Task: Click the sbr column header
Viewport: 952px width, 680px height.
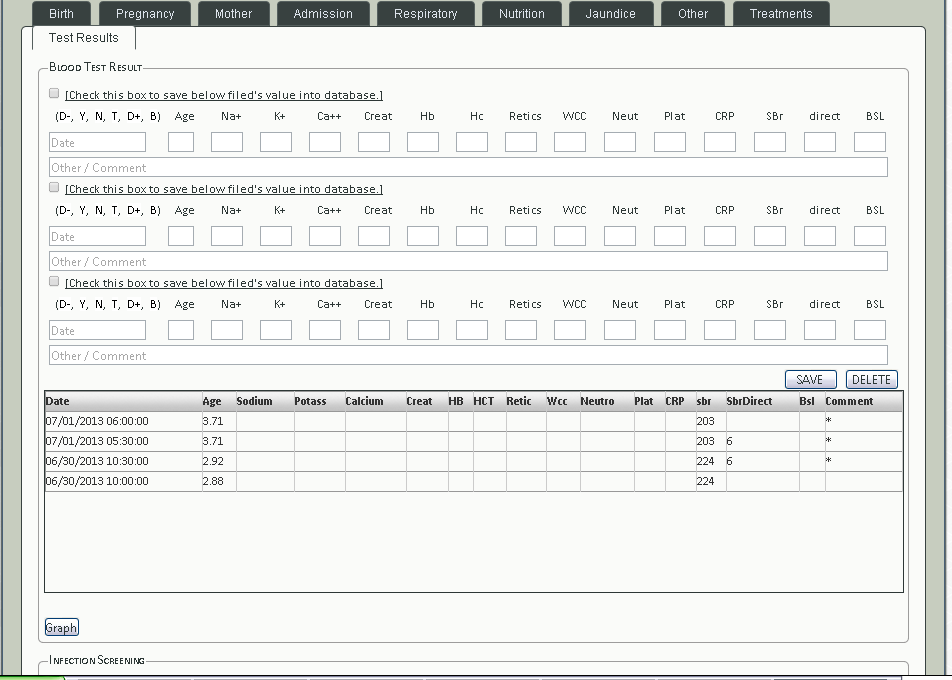Action: [x=708, y=401]
